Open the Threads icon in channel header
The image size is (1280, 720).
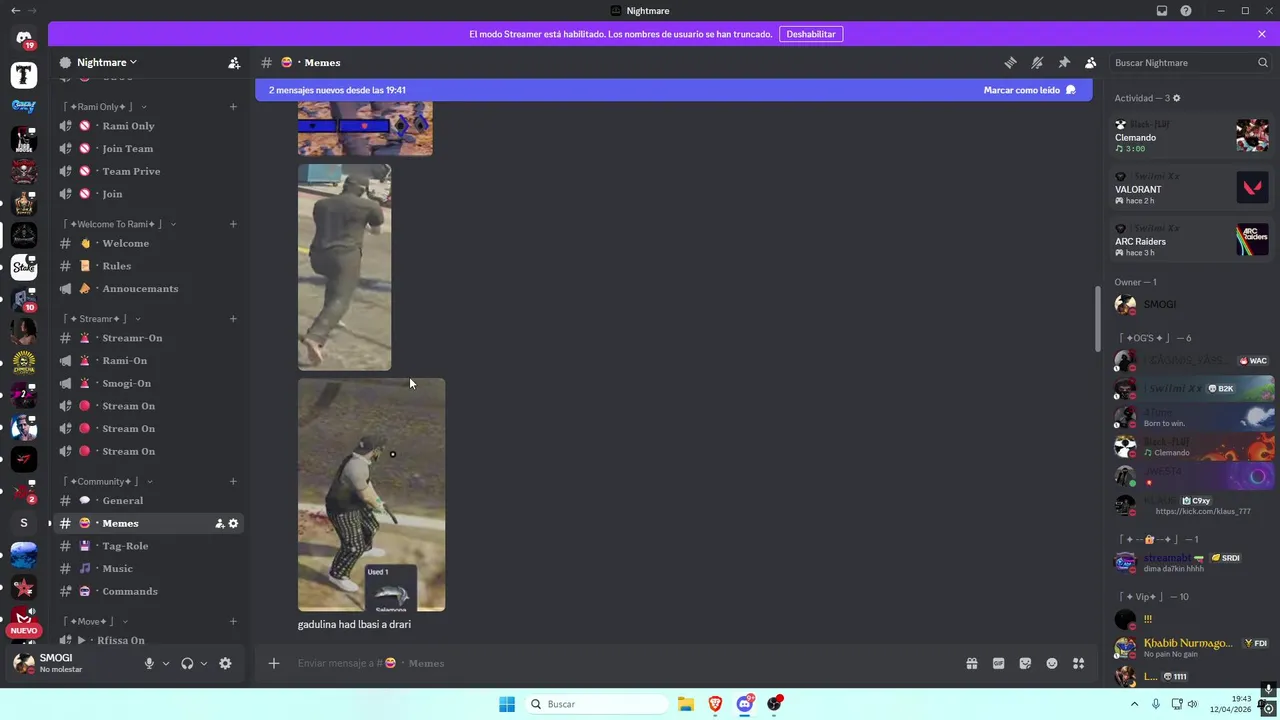(1010, 62)
